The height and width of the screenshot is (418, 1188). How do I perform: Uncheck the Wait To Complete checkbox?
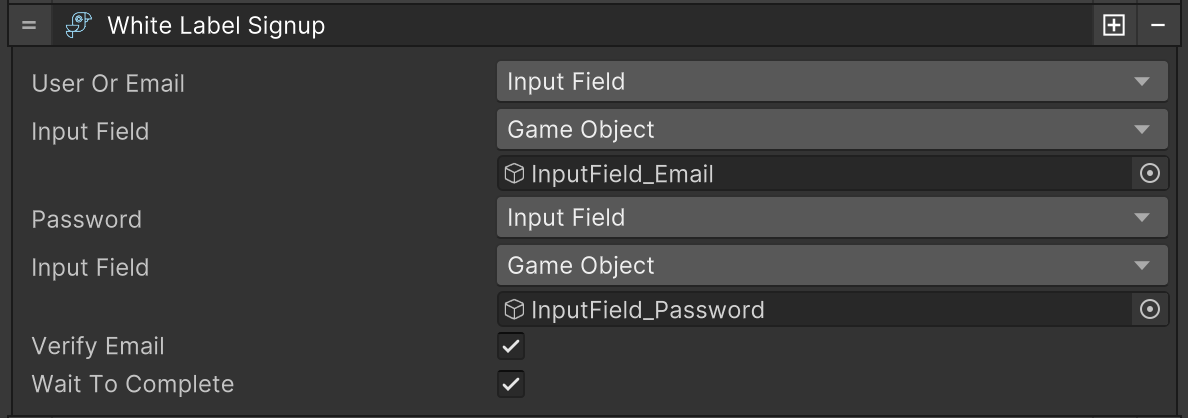click(x=511, y=384)
